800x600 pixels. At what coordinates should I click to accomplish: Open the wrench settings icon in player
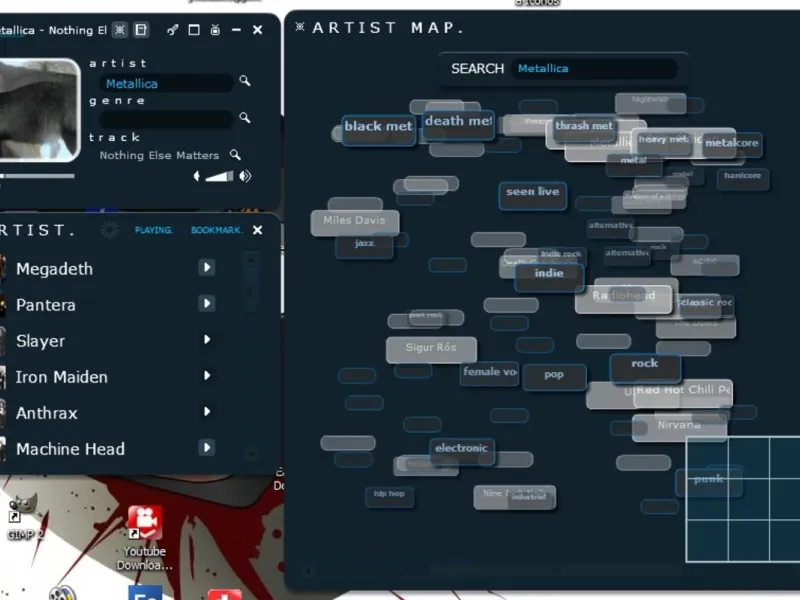pos(172,30)
